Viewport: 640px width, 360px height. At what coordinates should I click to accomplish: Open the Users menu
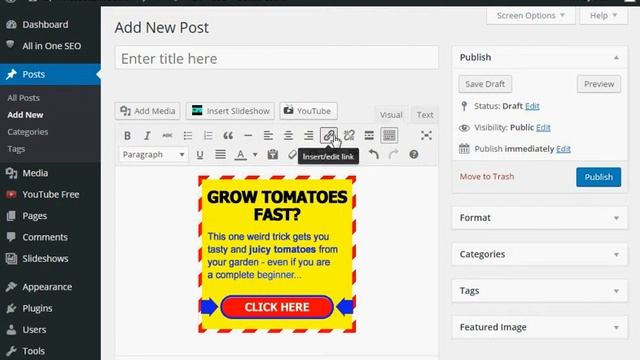(x=50, y=330)
